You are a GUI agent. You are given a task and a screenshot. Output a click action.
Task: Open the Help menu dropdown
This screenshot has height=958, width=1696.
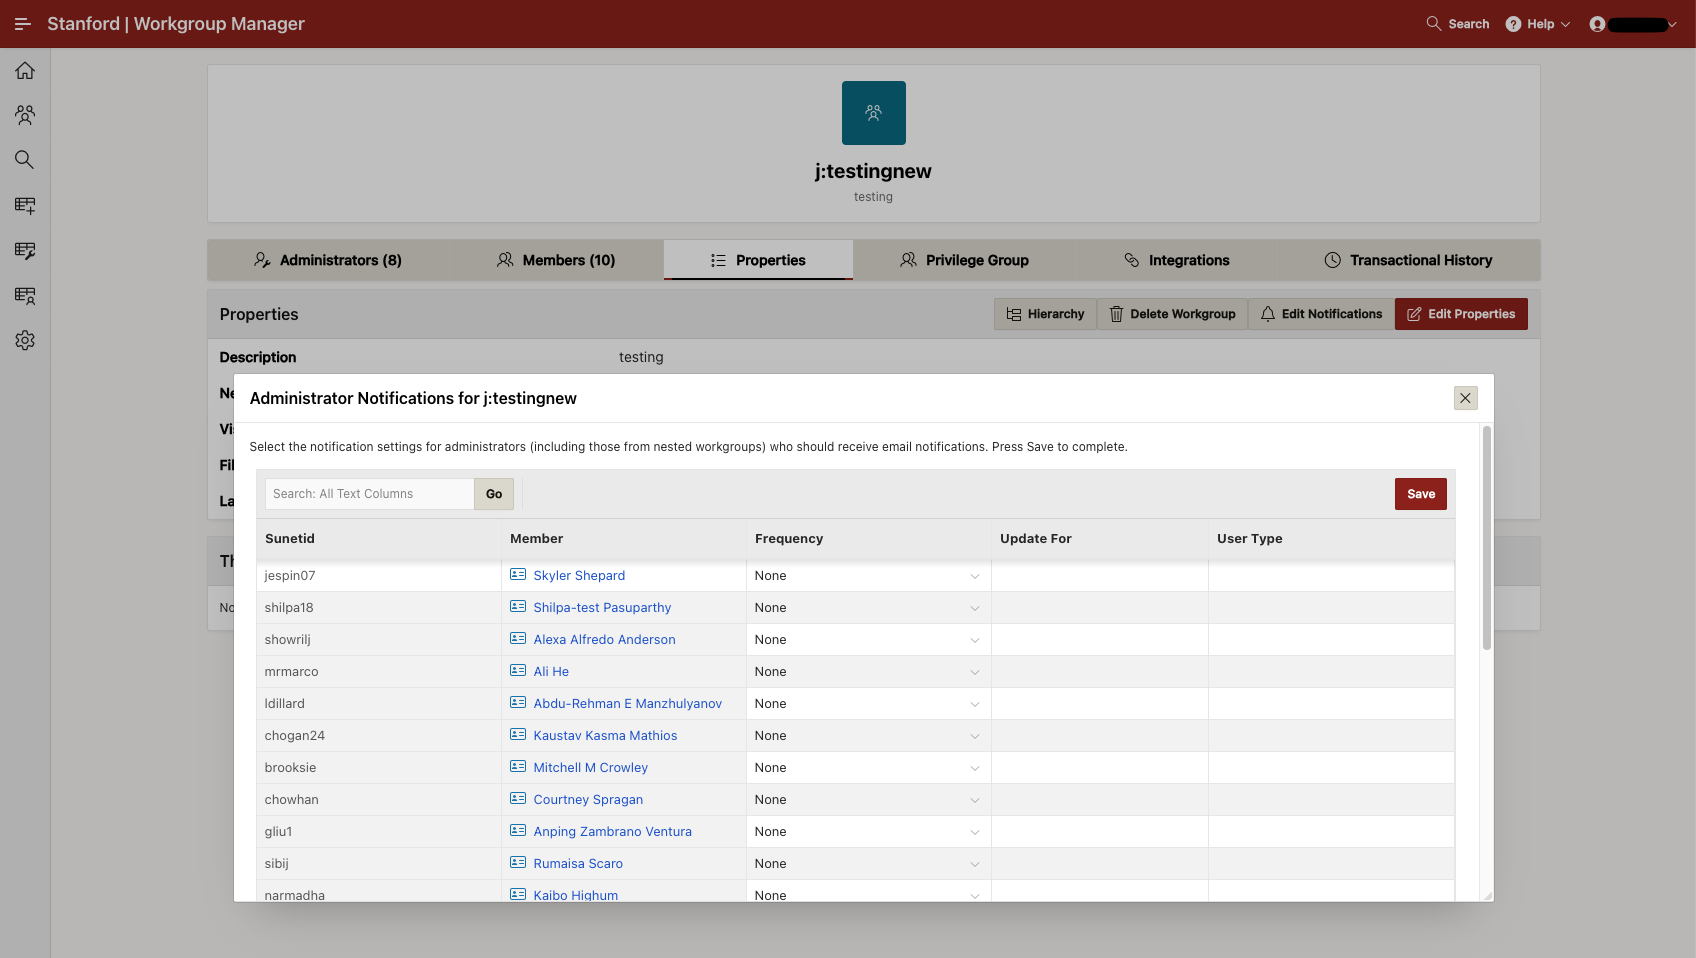coord(1539,24)
